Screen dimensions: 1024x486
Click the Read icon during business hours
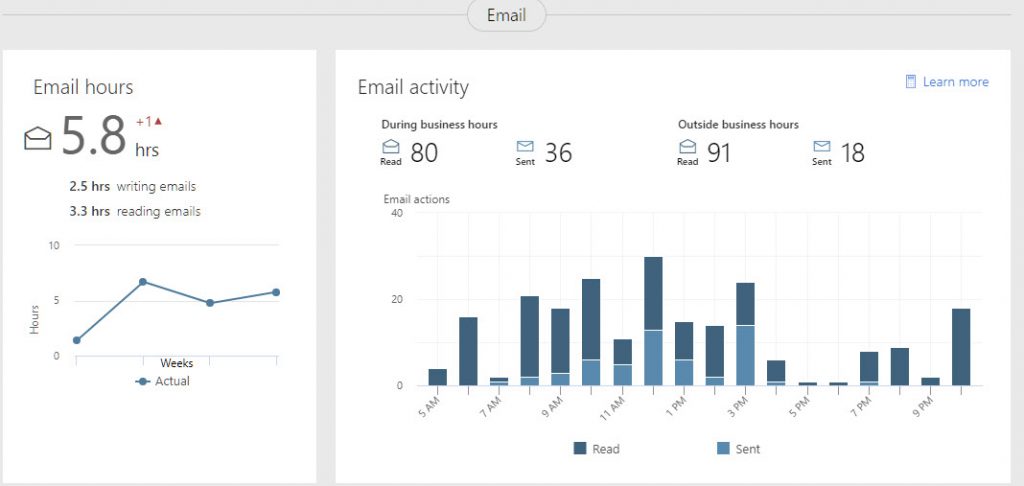coord(391,148)
